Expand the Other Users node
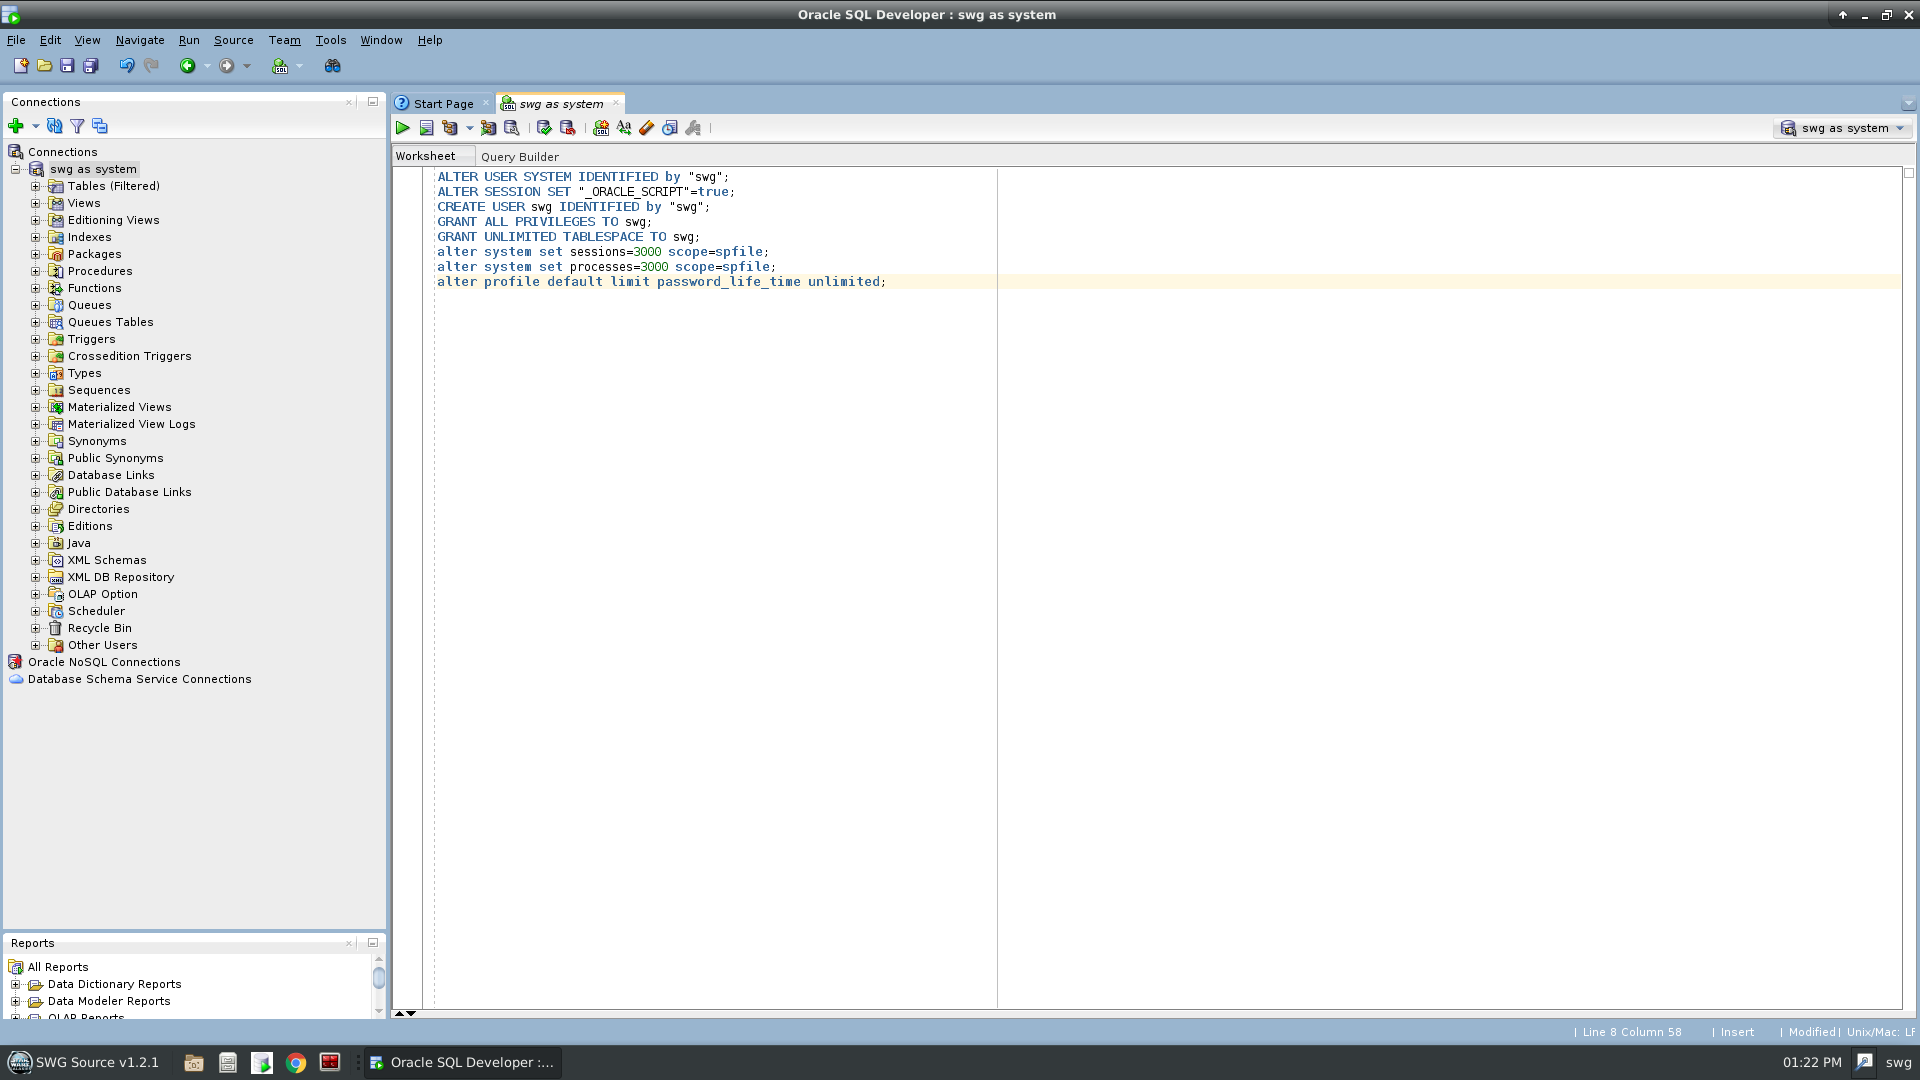 coord(36,646)
